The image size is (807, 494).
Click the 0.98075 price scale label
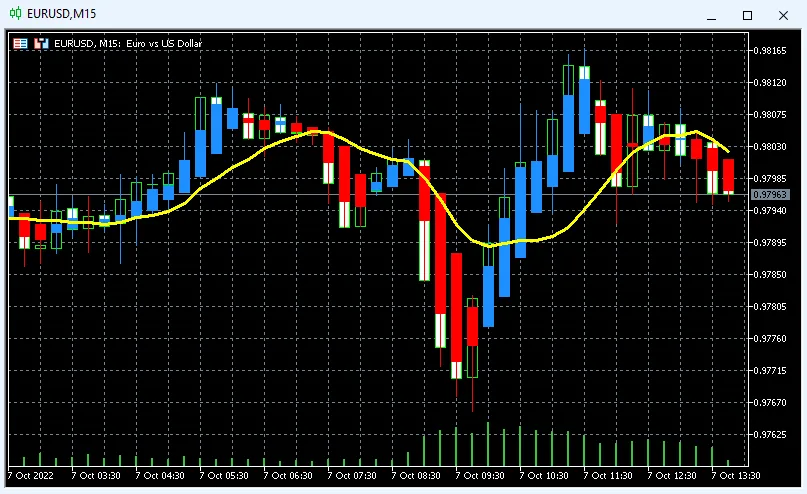[x=770, y=114]
